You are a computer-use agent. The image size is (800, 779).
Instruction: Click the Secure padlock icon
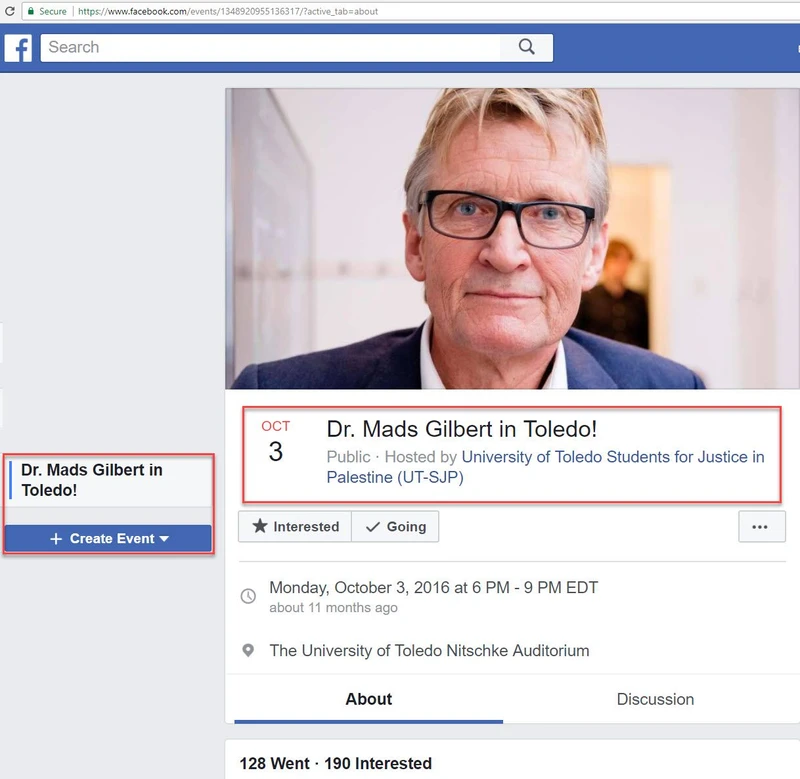(x=31, y=11)
